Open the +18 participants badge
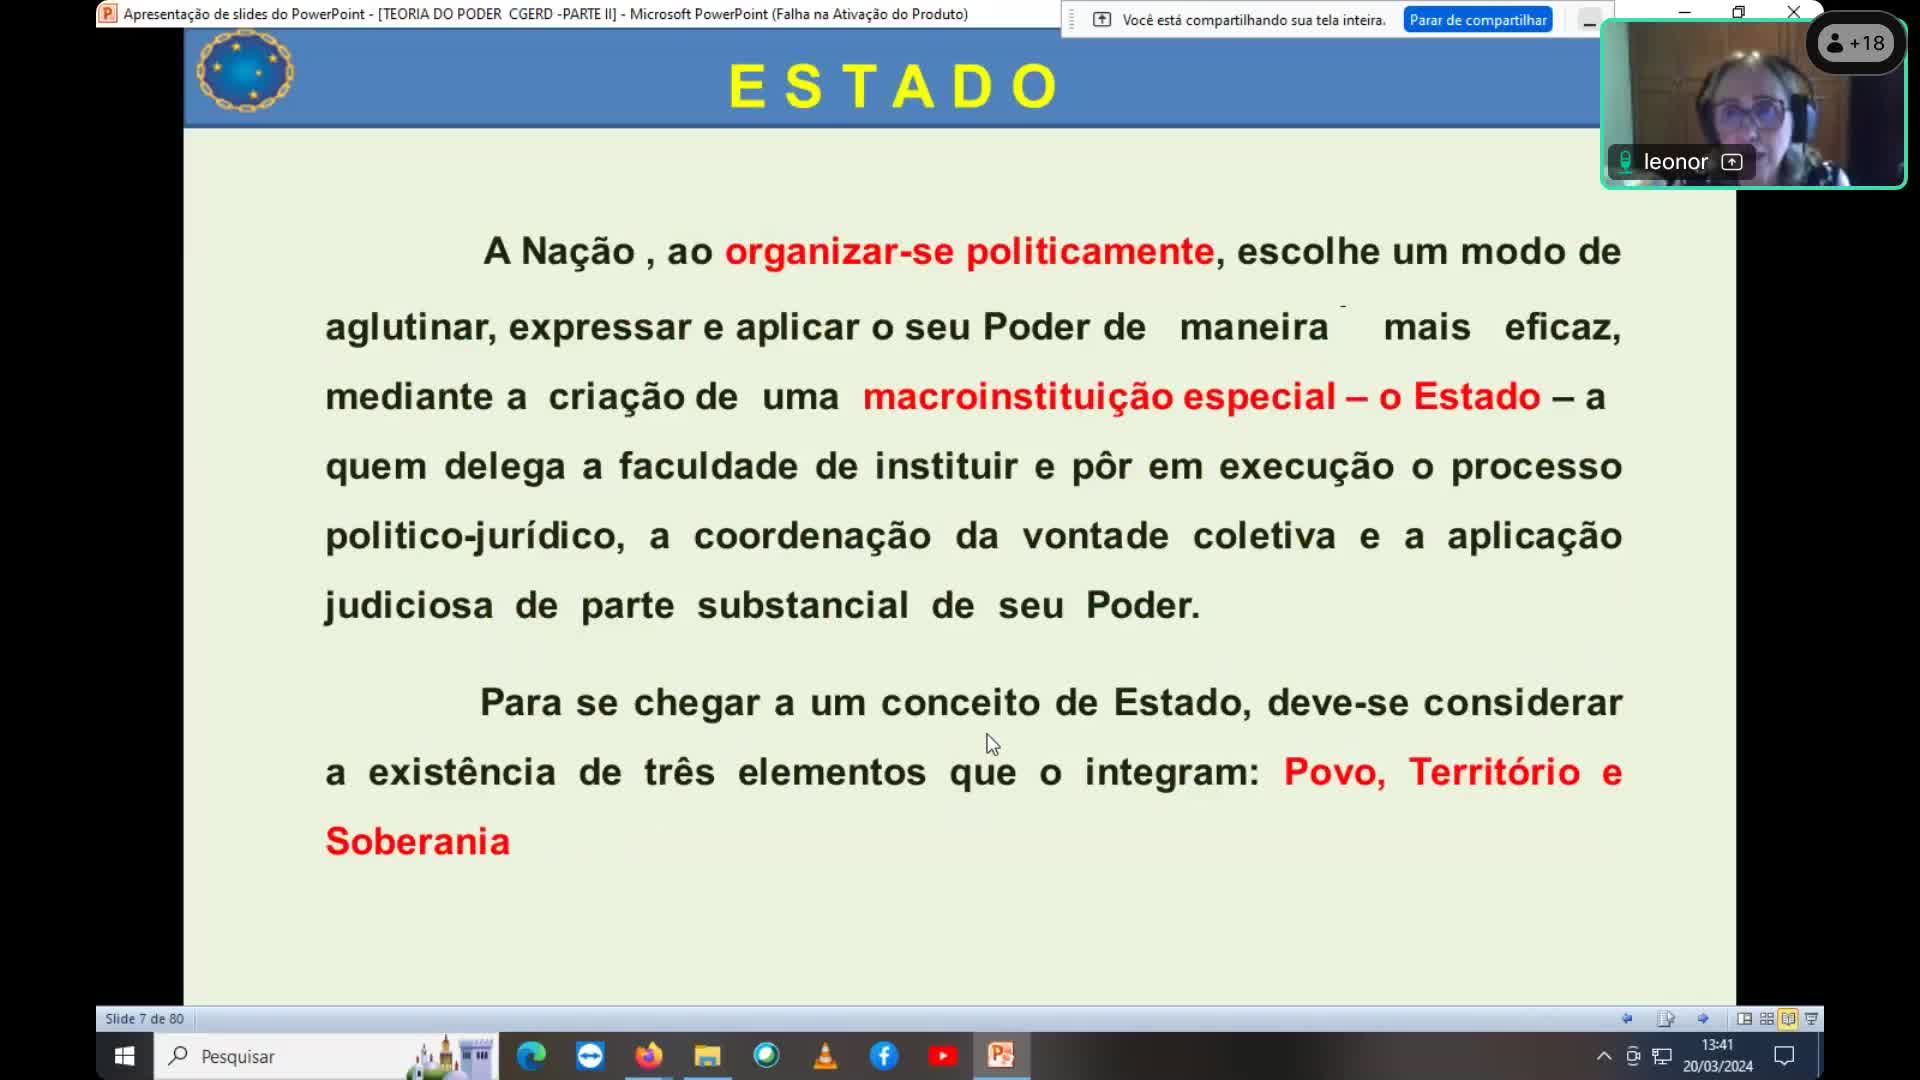1920x1080 pixels. tap(1856, 44)
